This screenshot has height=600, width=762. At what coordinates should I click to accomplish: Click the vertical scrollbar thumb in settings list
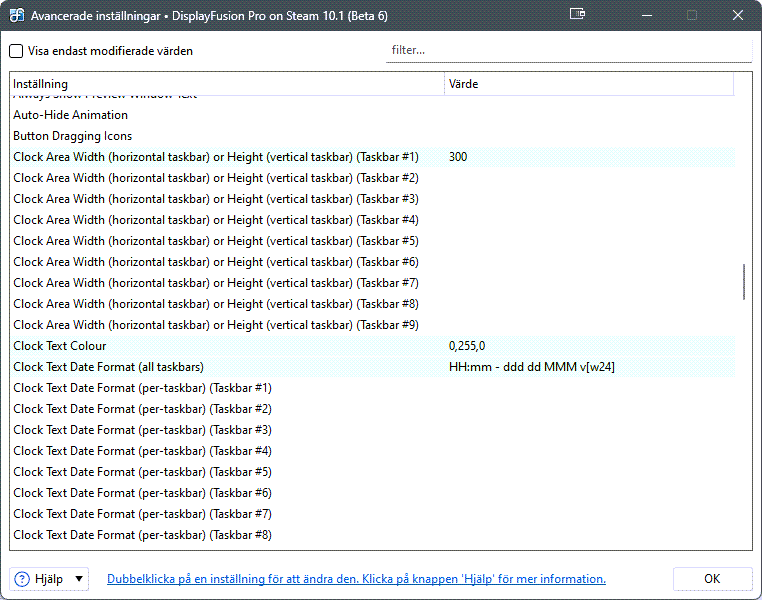(x=743, y=282)
